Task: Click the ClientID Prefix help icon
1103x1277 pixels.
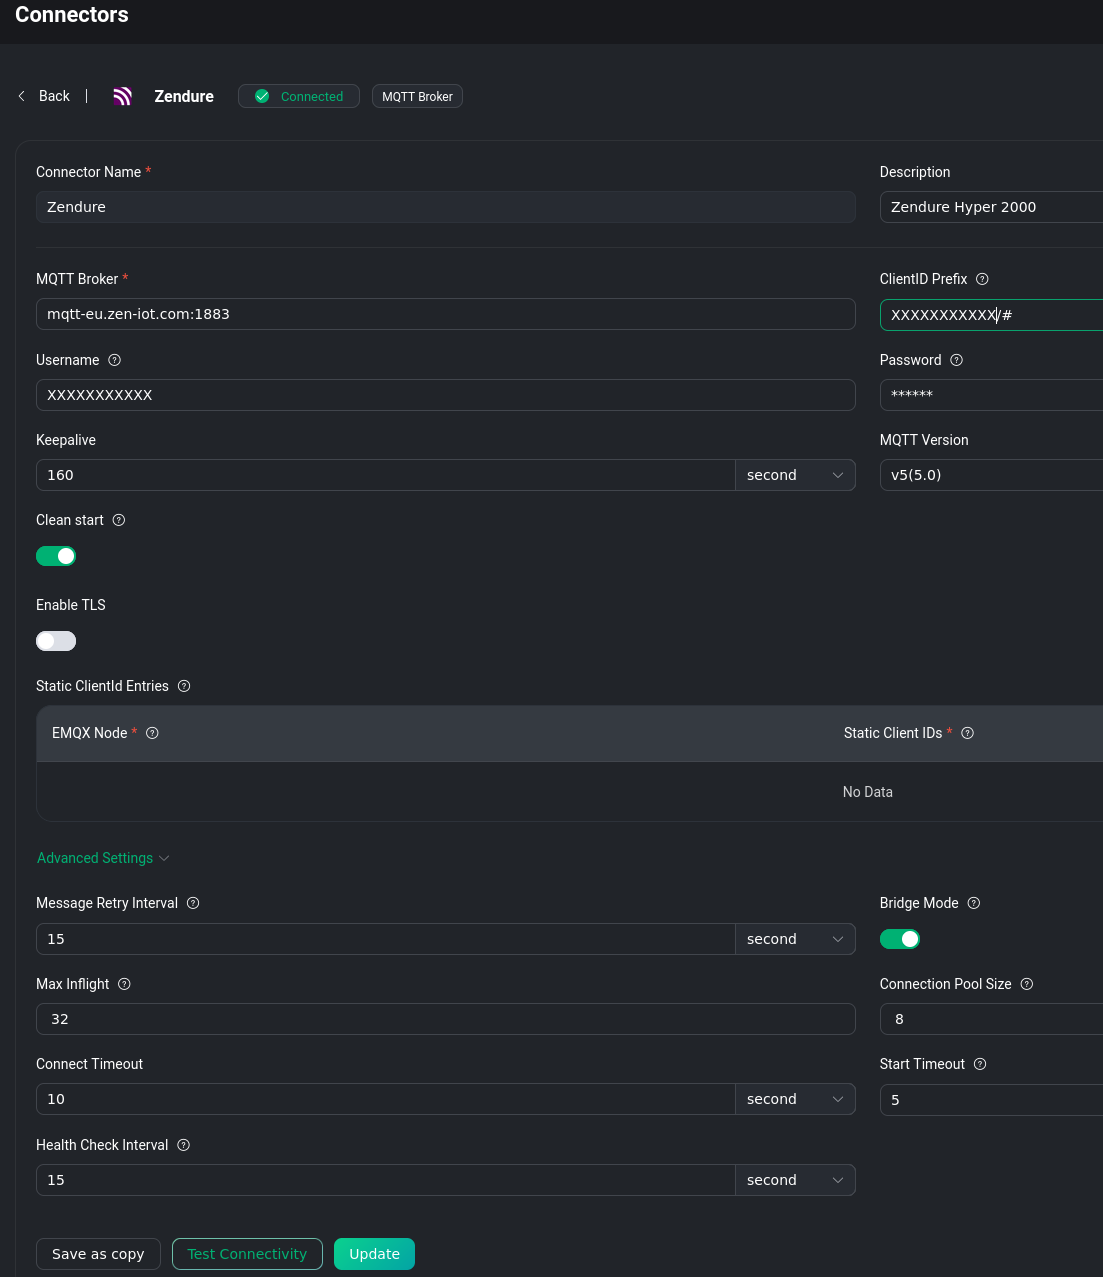Action: 982,279
